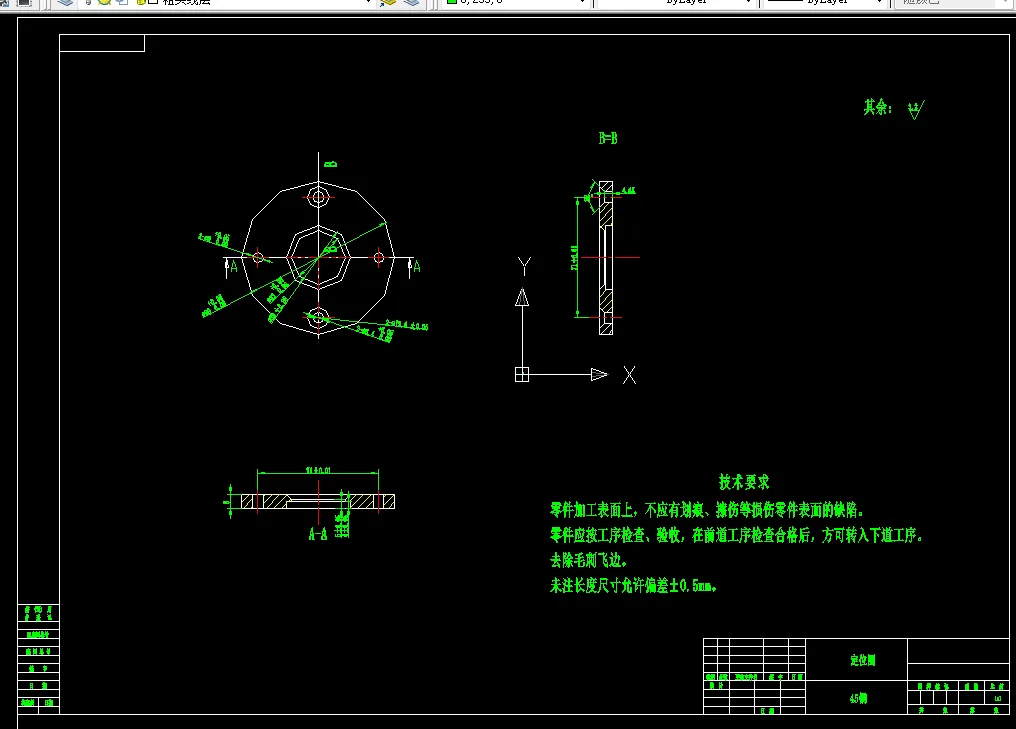Select the A-A section view label
Image resolution: width=1016 pixels, height=729 pixels.
click(318, 534)
